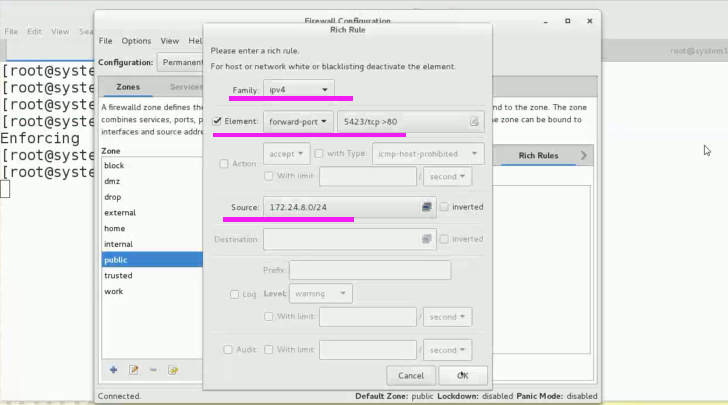This screenshot has width=728, height=405.
Task: Maximize the Firewall Configuration window
Action: click(x=567, y=21)
